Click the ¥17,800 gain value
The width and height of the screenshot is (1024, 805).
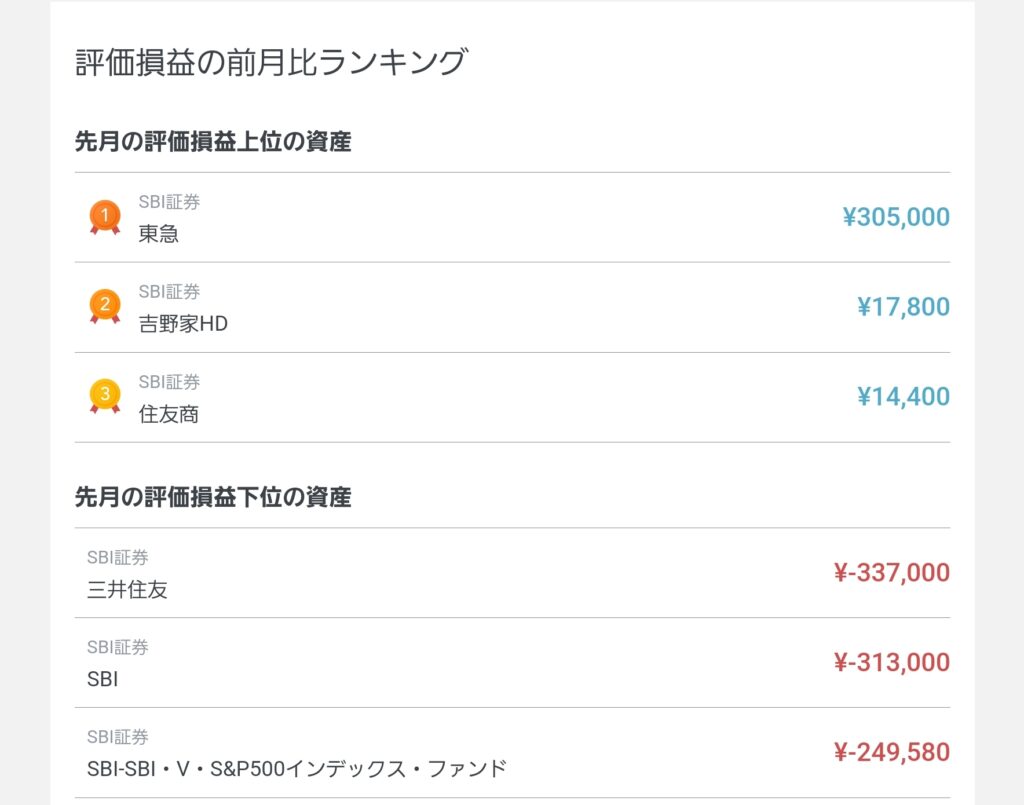pos(903,307)
